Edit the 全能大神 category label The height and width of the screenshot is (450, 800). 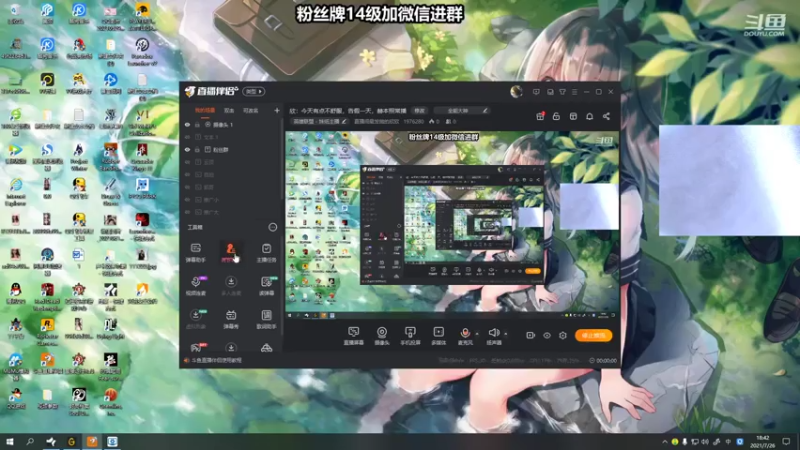click(x=462, y=110)
